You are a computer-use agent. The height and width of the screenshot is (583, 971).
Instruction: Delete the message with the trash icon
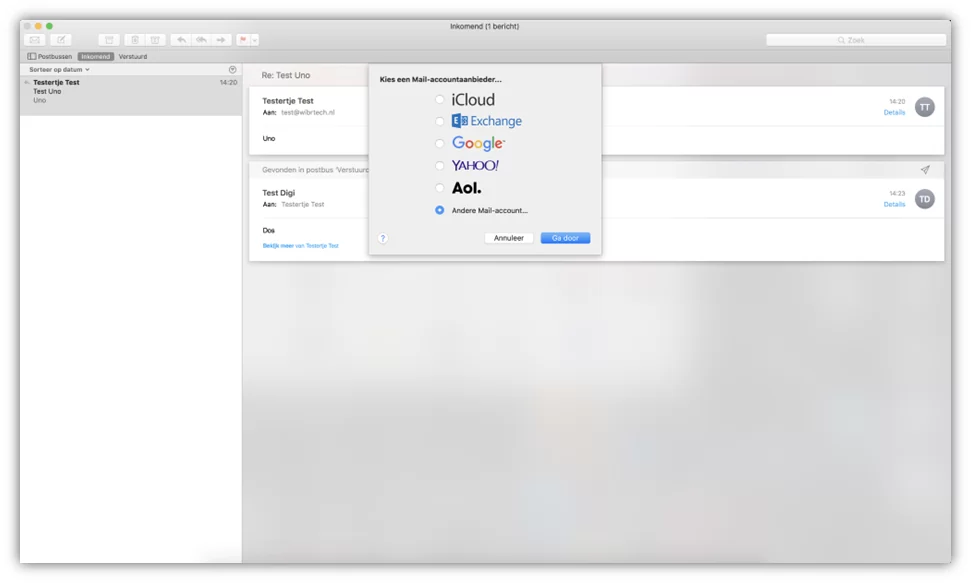(134, 40)
